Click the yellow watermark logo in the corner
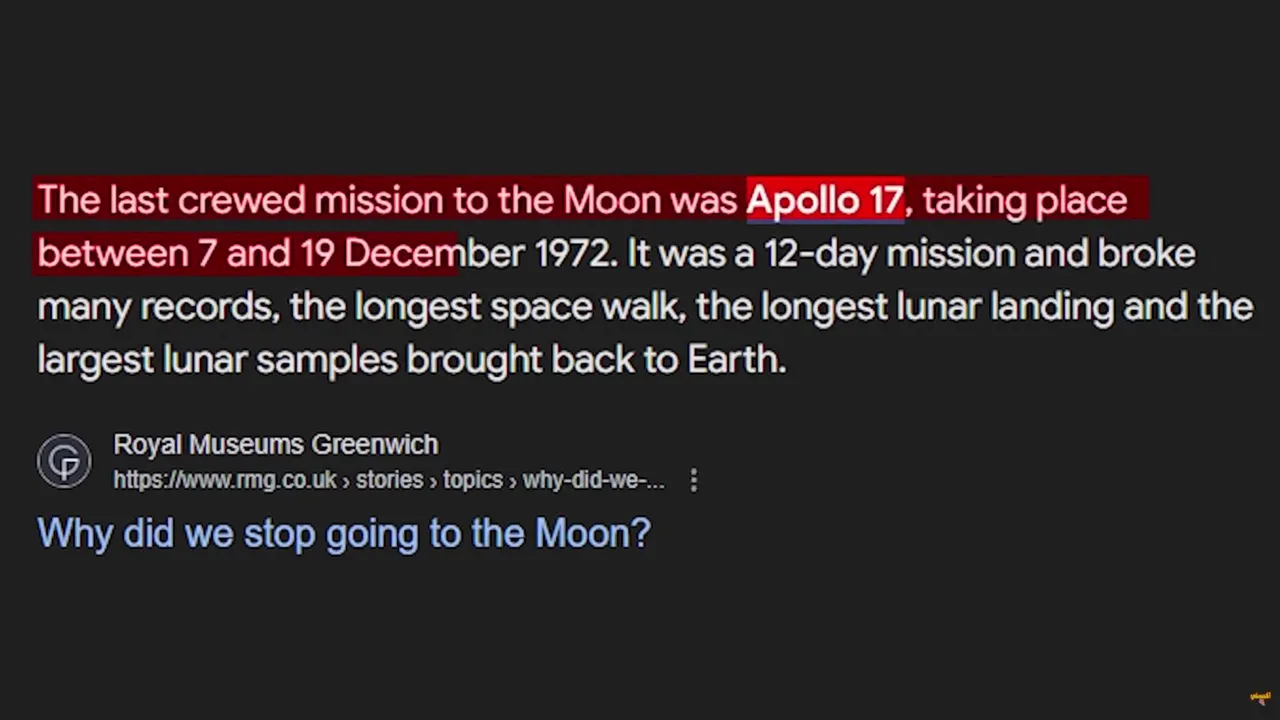The image size is (1280, 720). [x=1260, y=697]
